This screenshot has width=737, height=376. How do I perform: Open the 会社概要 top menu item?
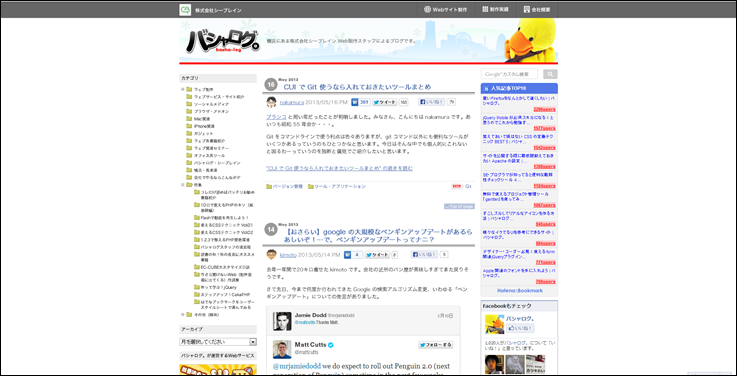[536, 9]
